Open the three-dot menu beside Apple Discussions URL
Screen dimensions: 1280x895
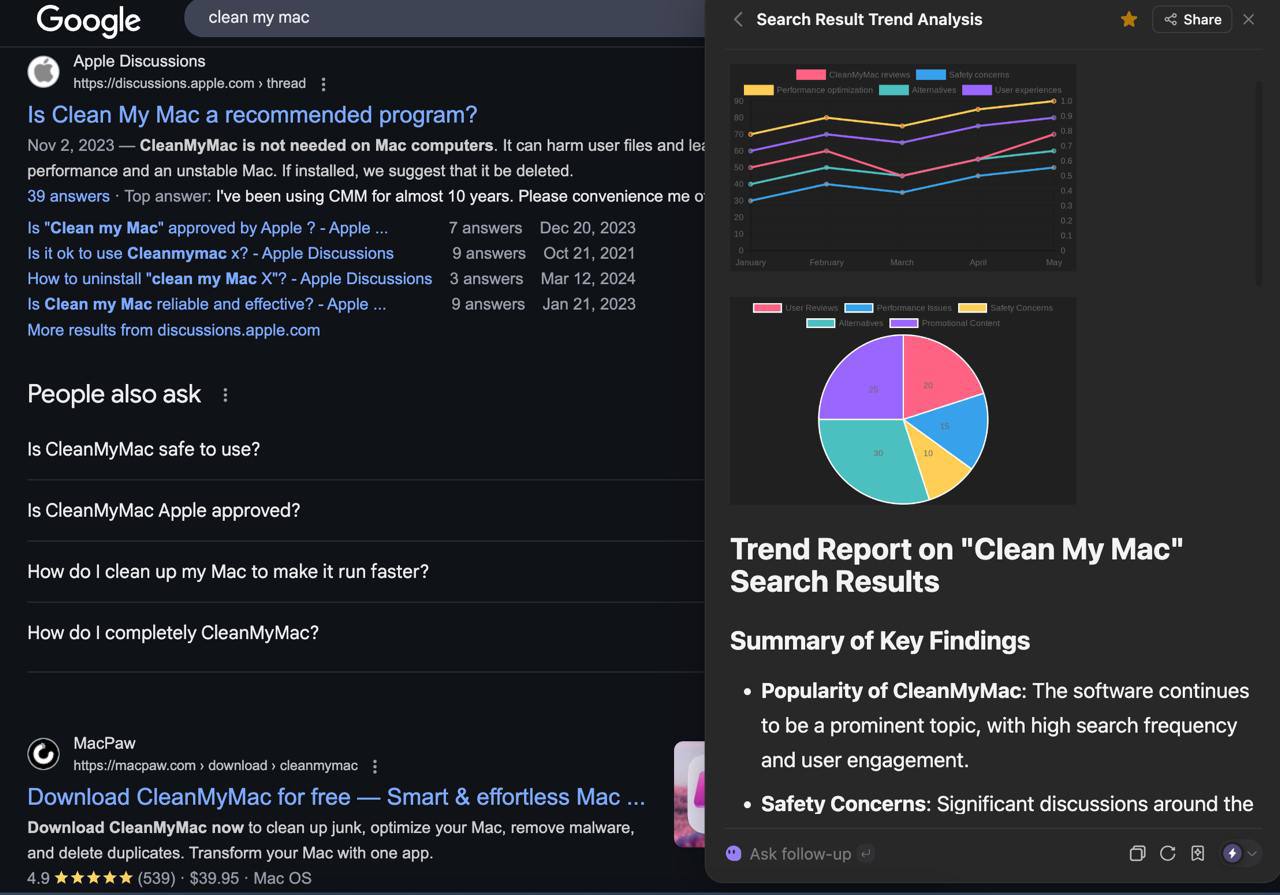(323, 84)
